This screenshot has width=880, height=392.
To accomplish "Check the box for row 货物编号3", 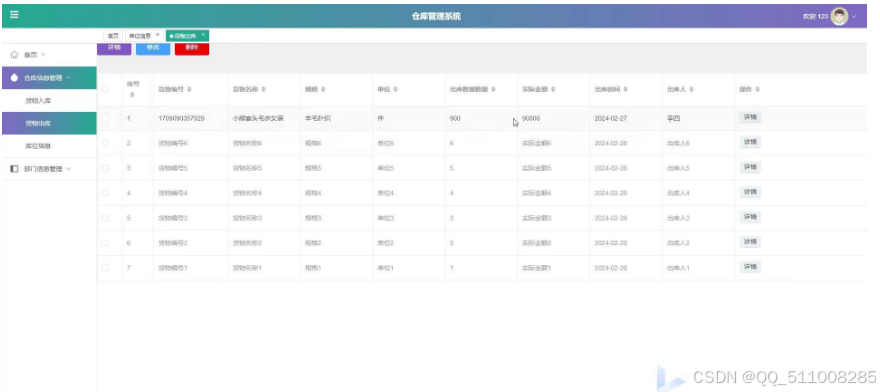I will click(x=105, y=217).
